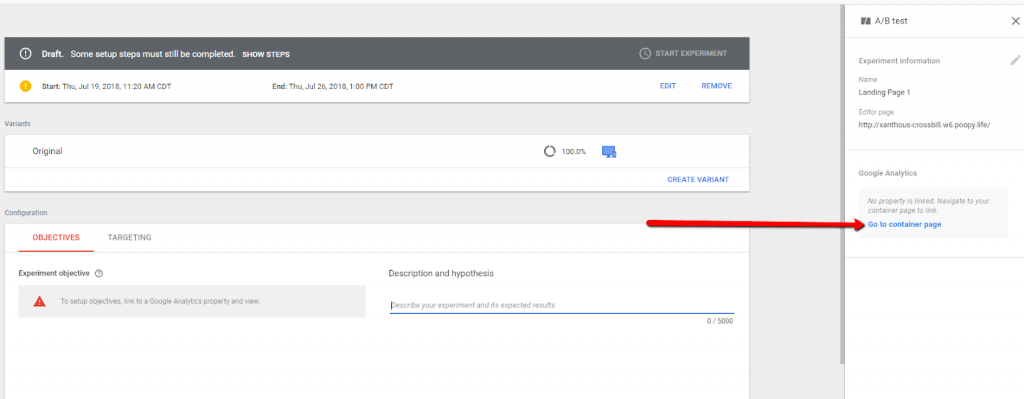Click the draft info exclamation icon
This screenshot has width=1024, height=399.
25,54
